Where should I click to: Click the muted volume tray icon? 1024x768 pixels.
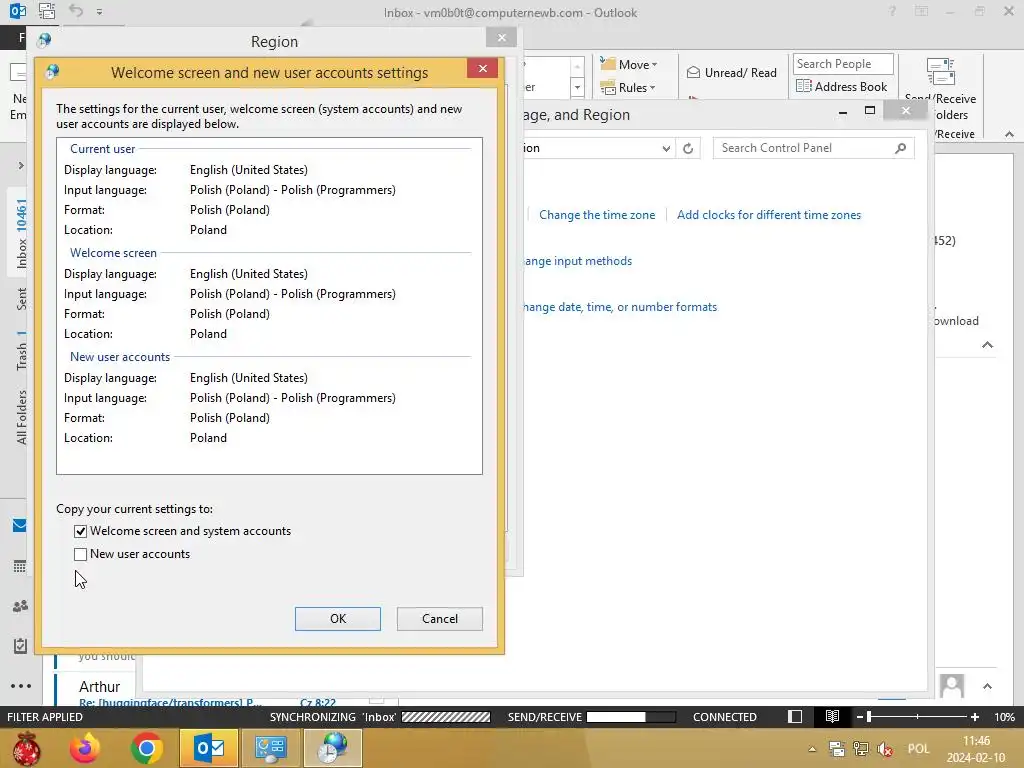pos(886,749)
